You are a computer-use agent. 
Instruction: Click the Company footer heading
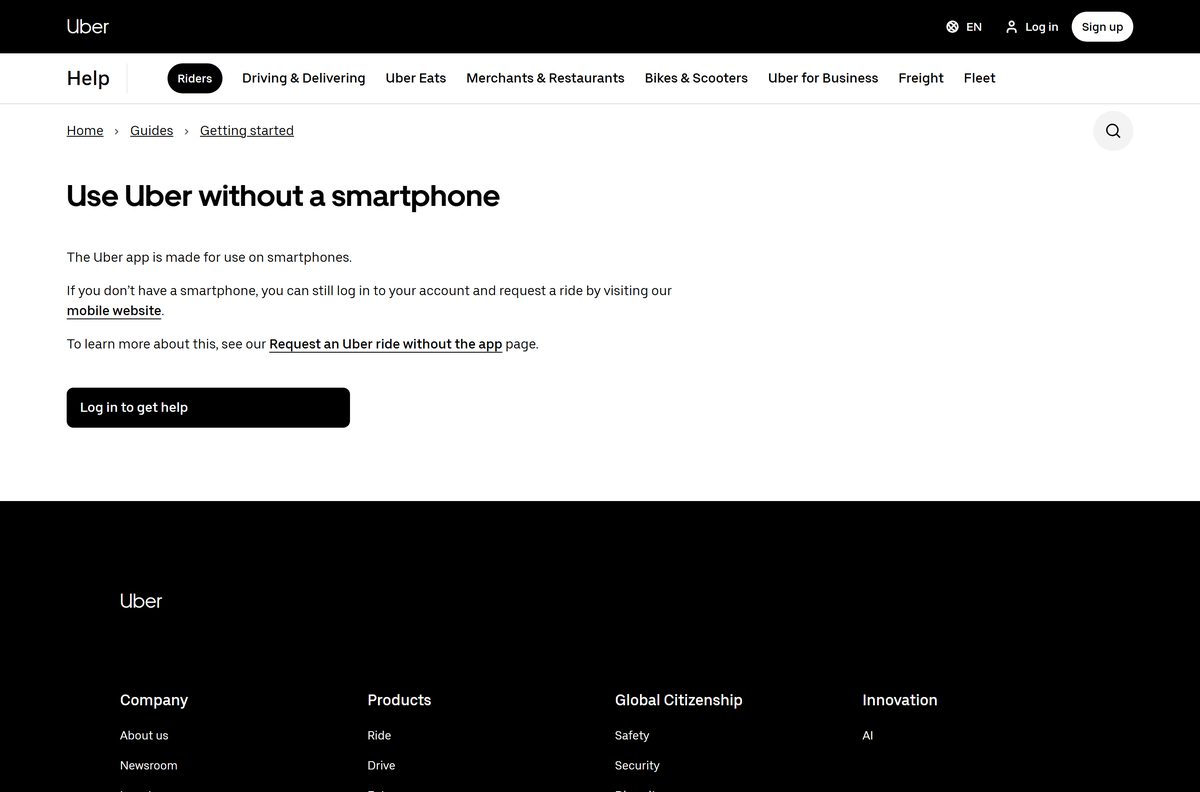click(x=154, y=700)
